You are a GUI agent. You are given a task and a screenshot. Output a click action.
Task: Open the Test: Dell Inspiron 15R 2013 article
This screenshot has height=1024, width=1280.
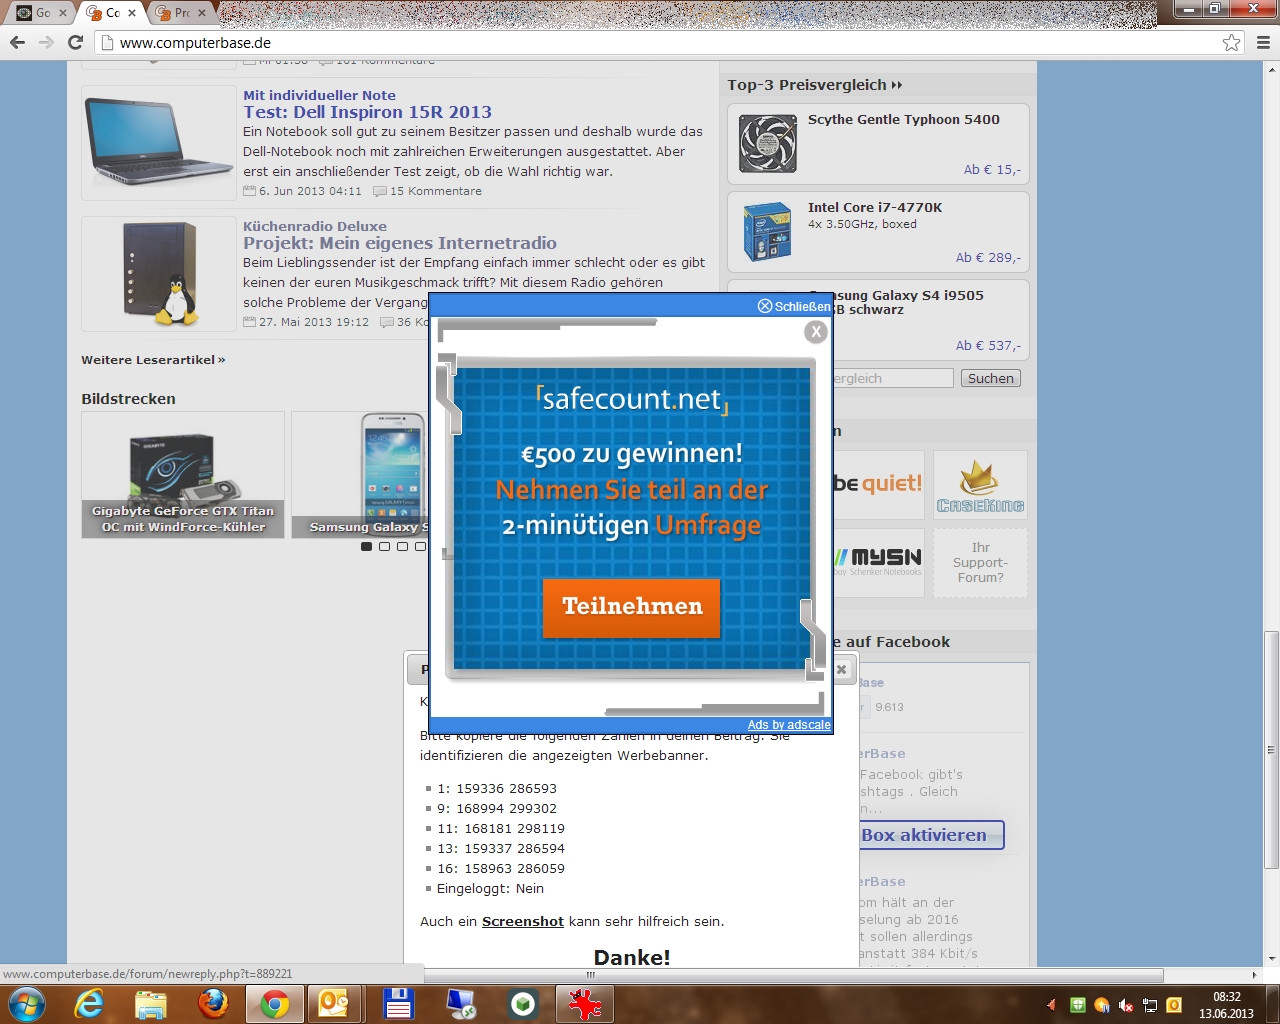(x=368, y=112)
